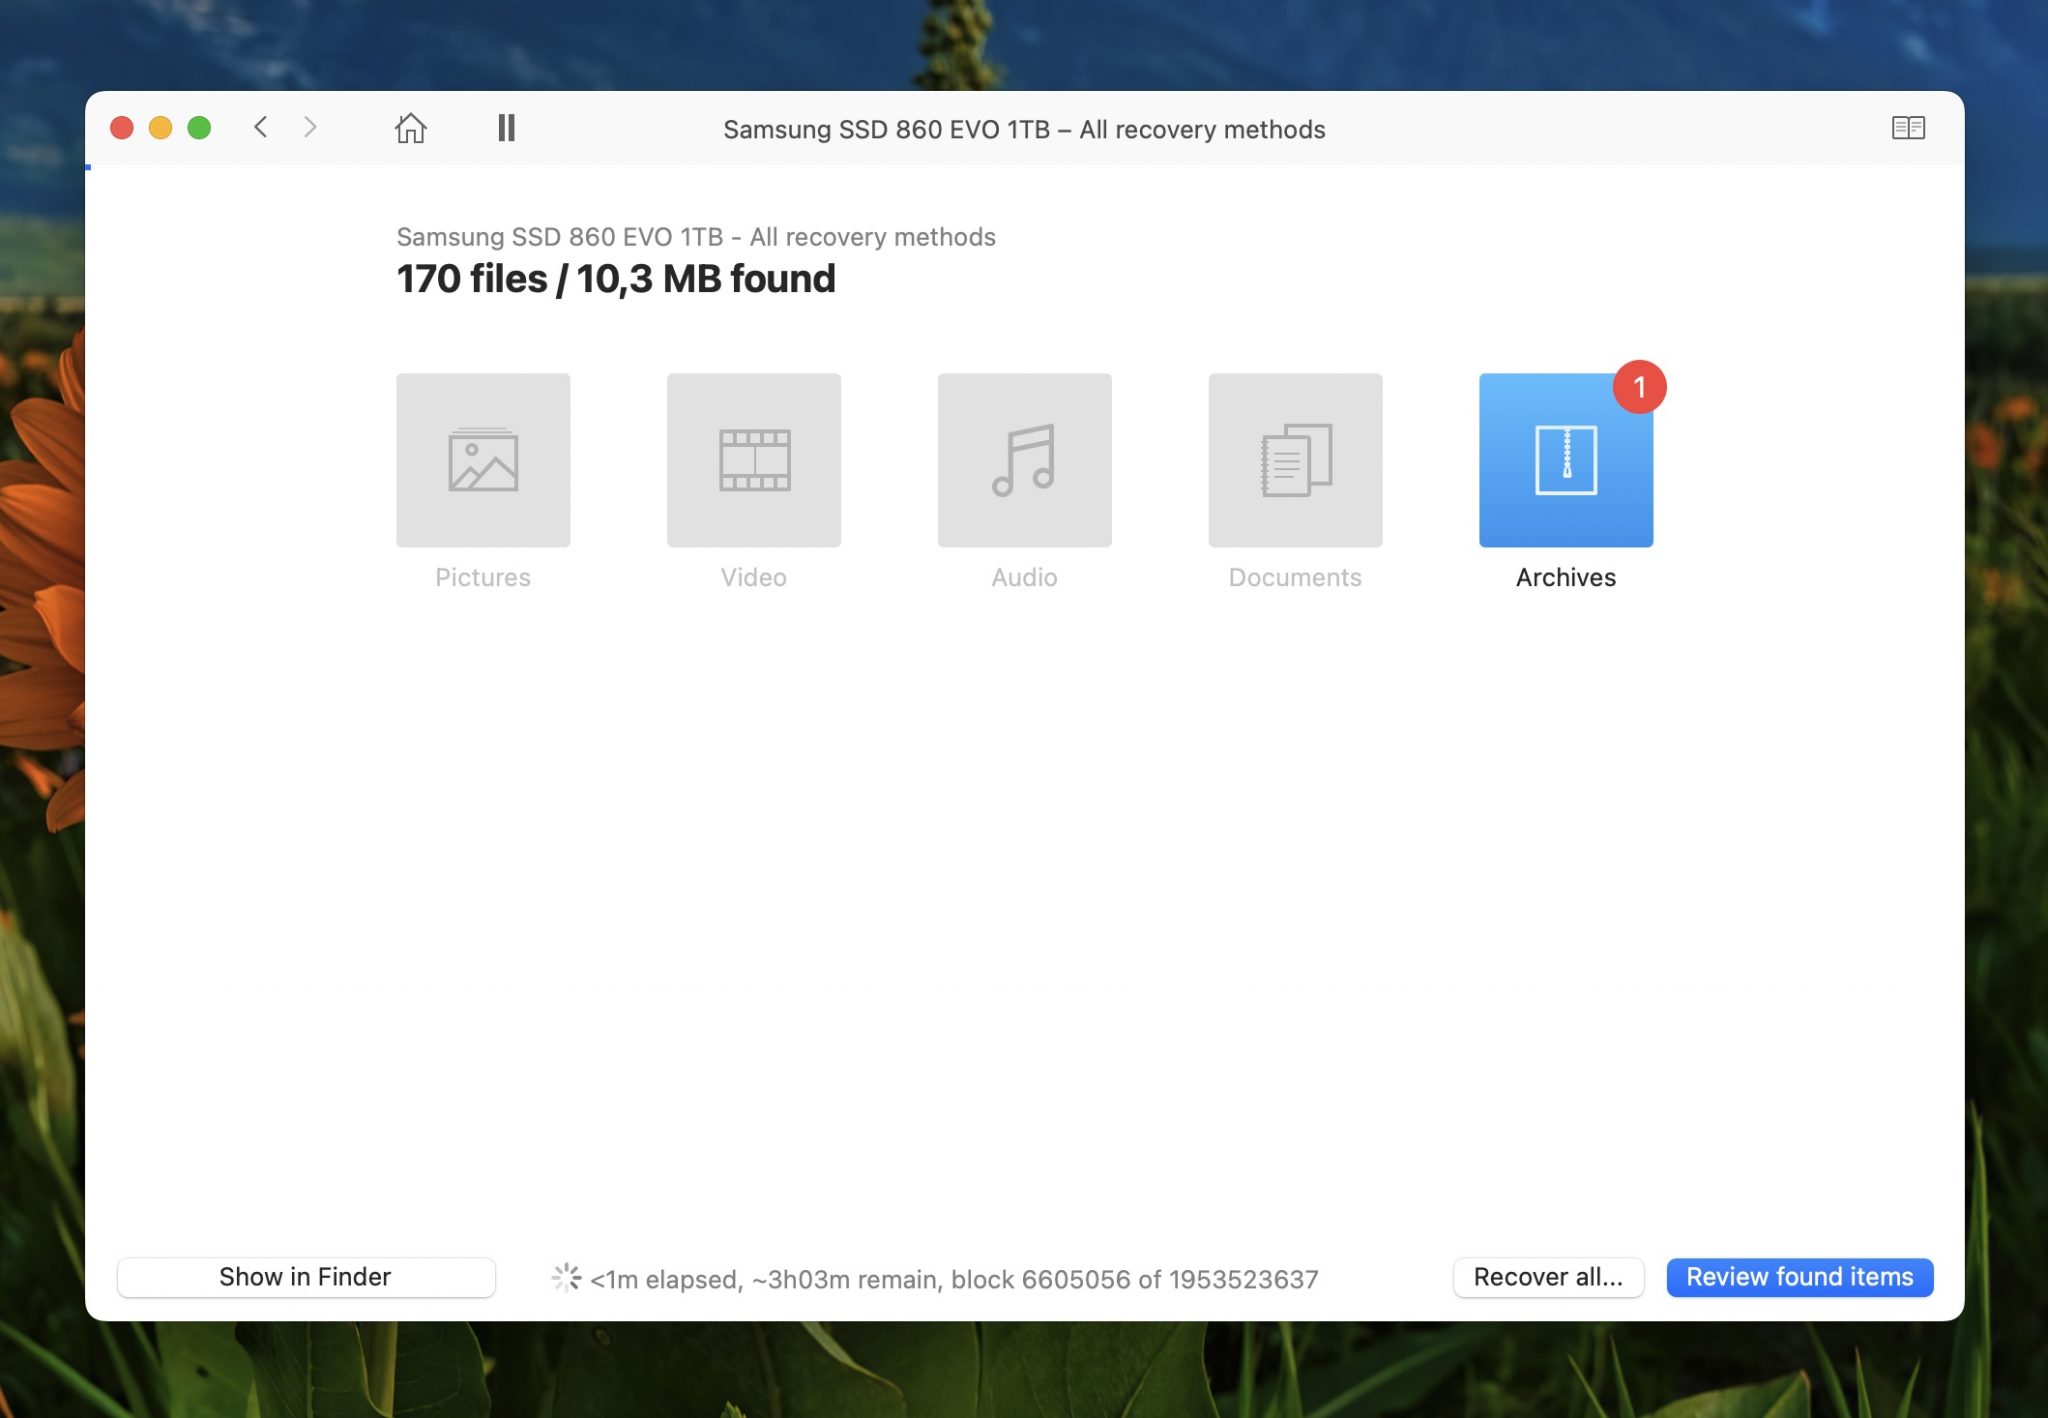
Task: Select the Documents category icon
Action: click(x=1295, y=459)
